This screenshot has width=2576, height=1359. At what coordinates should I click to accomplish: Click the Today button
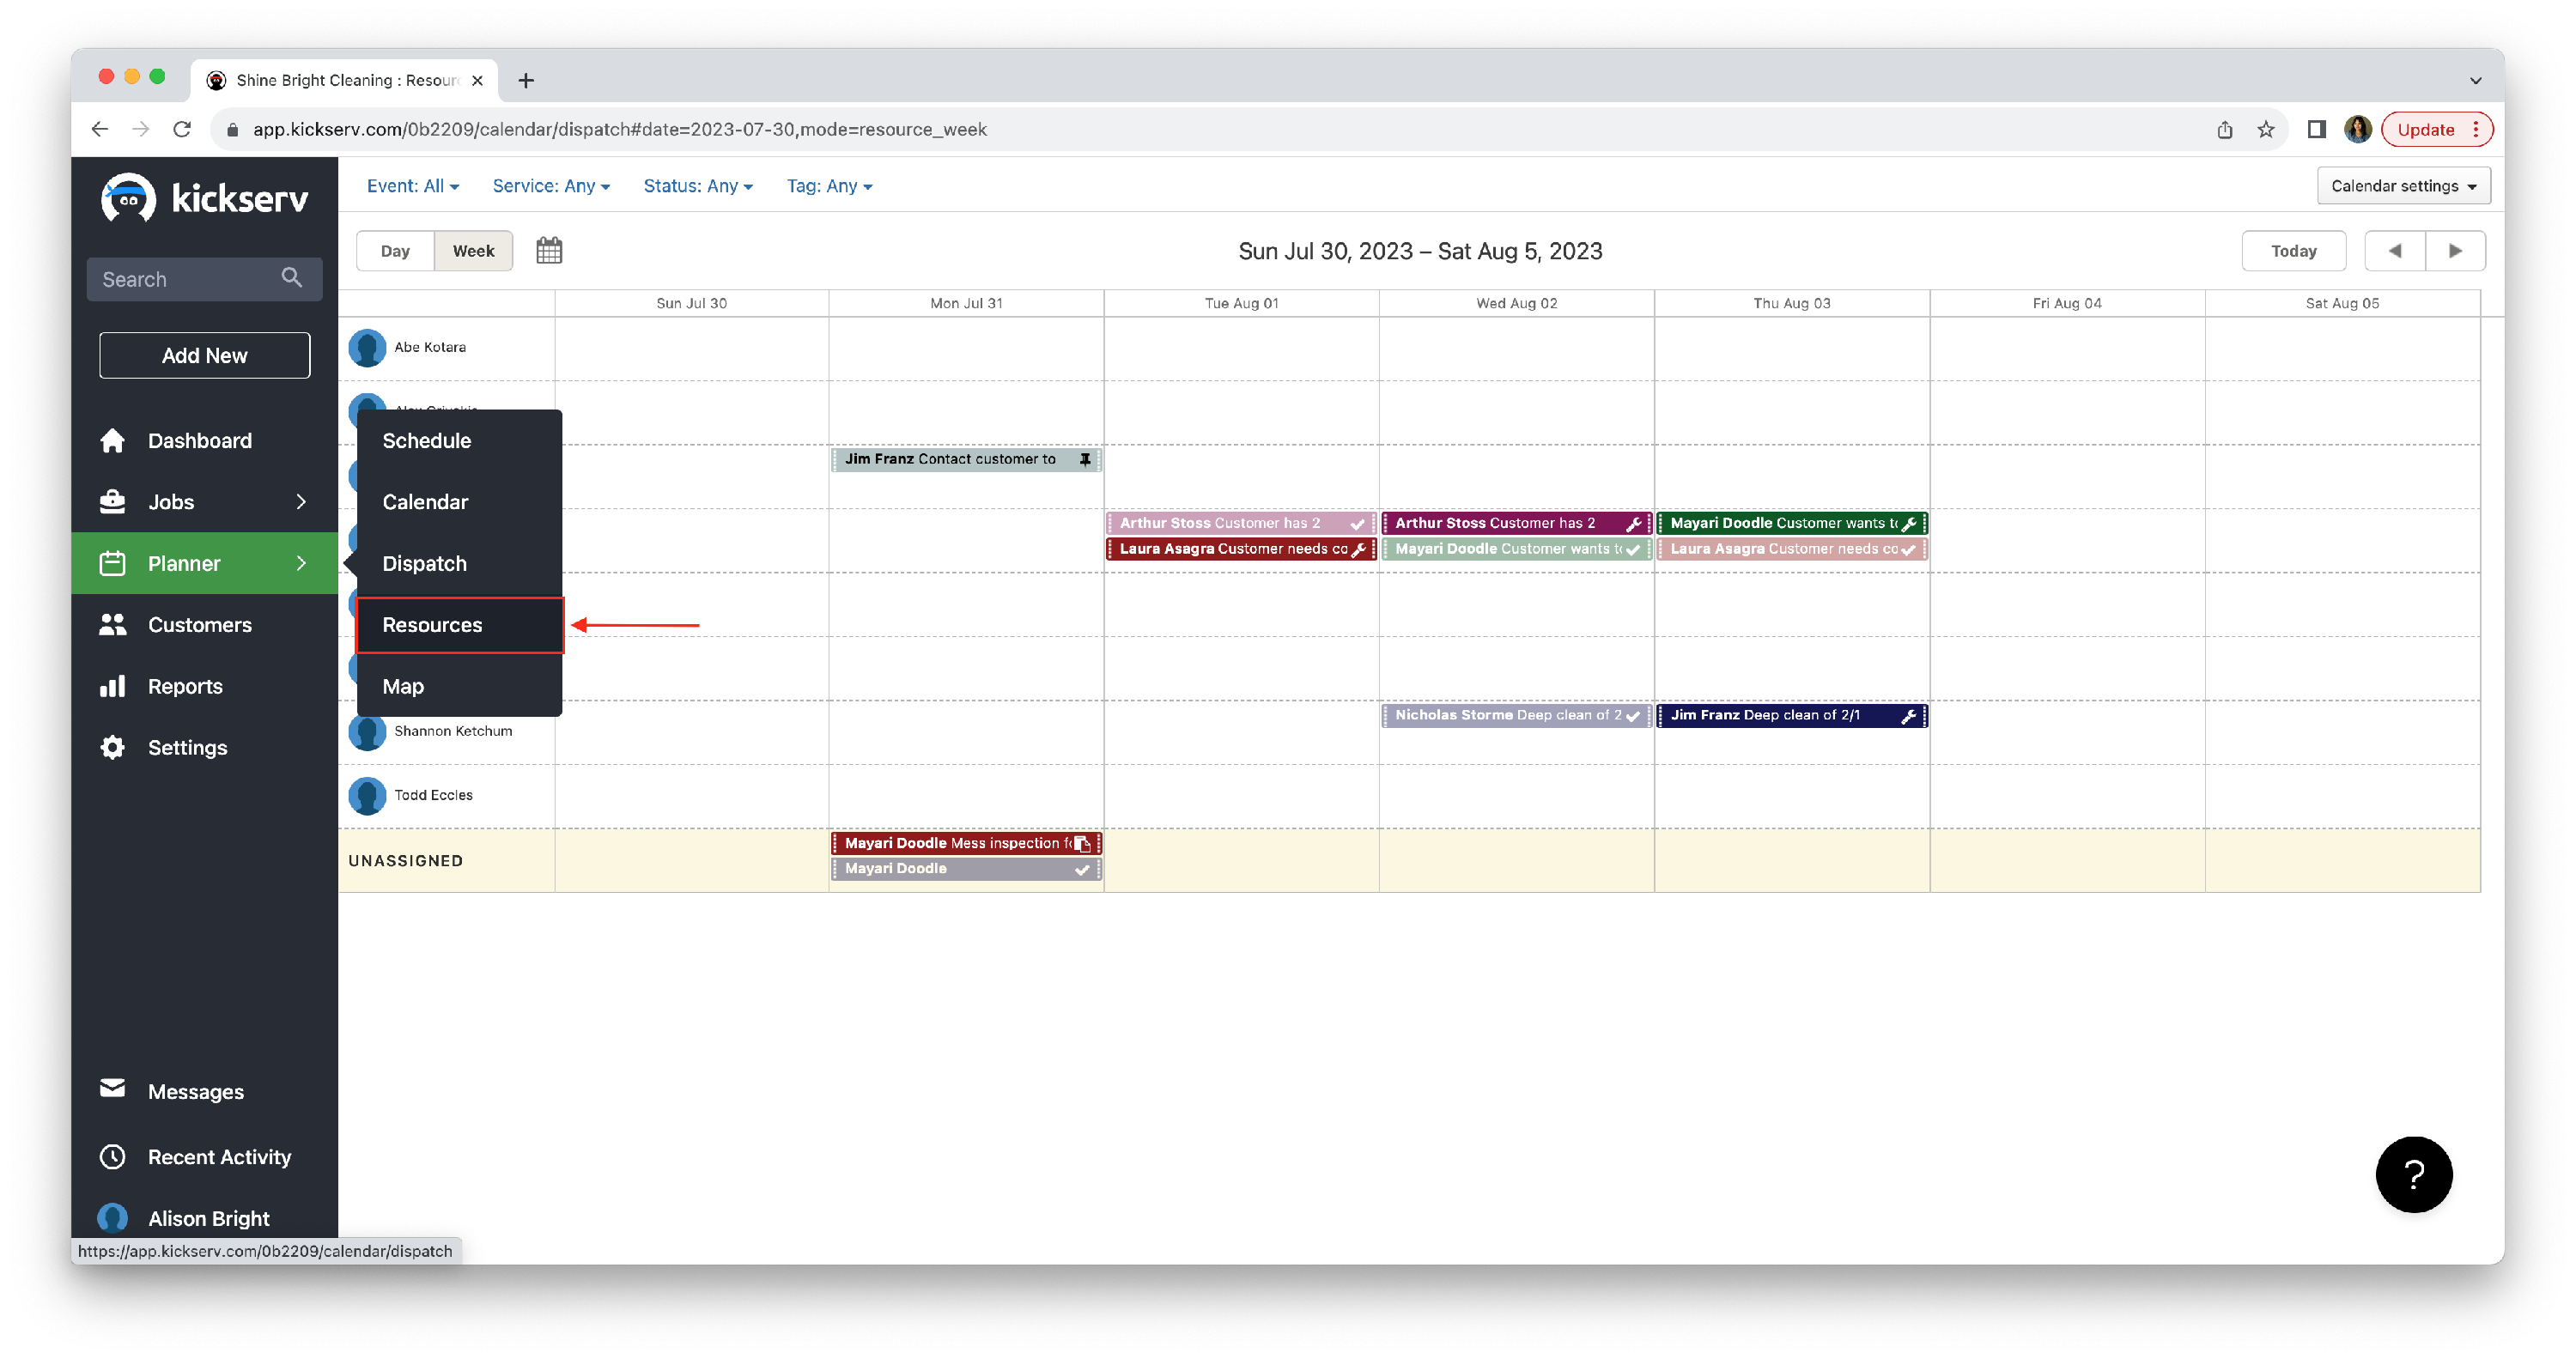(x=2293, y=251)
